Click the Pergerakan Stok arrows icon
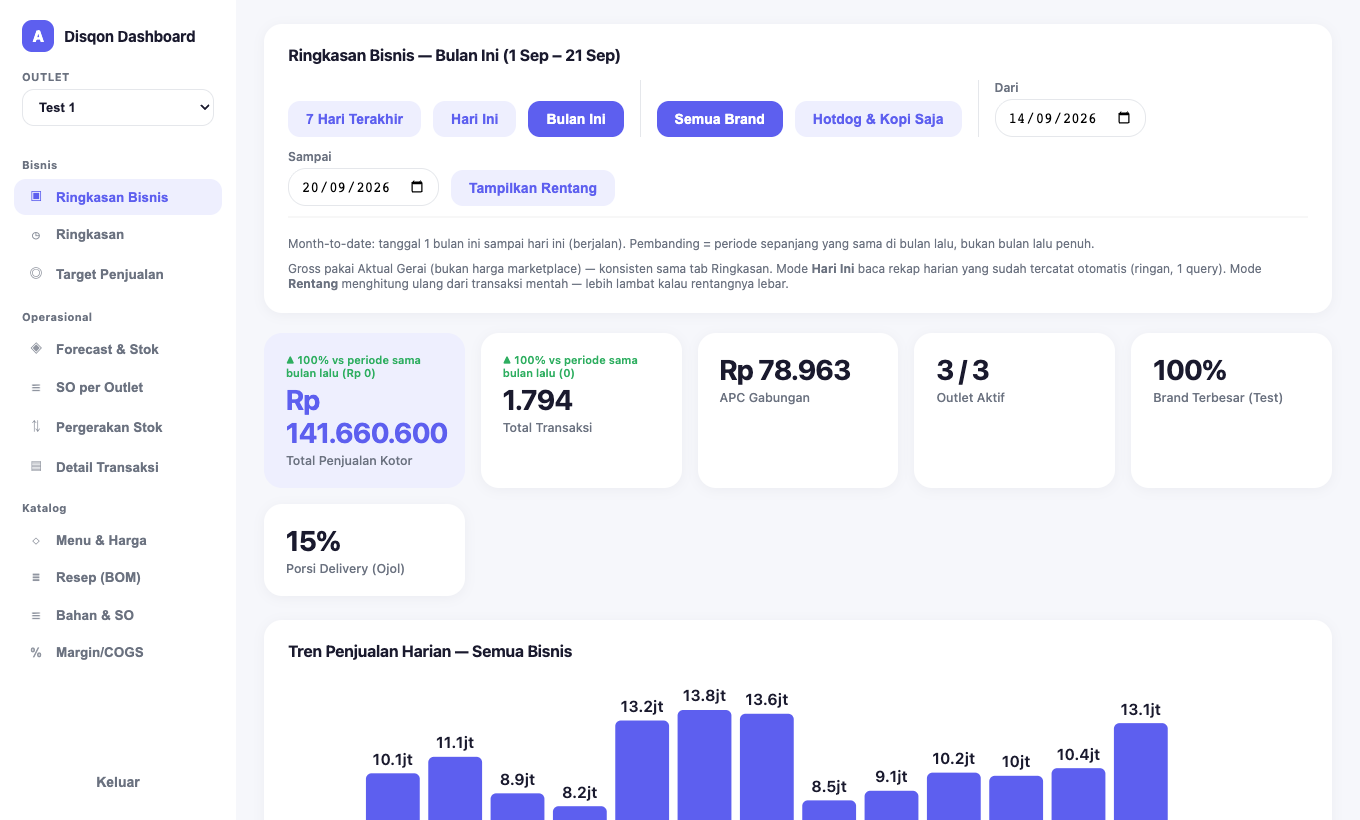Viewport: 1360px width, 820px height. tap(36, 426)
